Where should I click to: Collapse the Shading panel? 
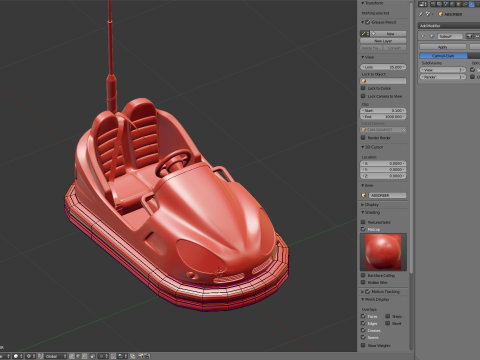point(363,212)
